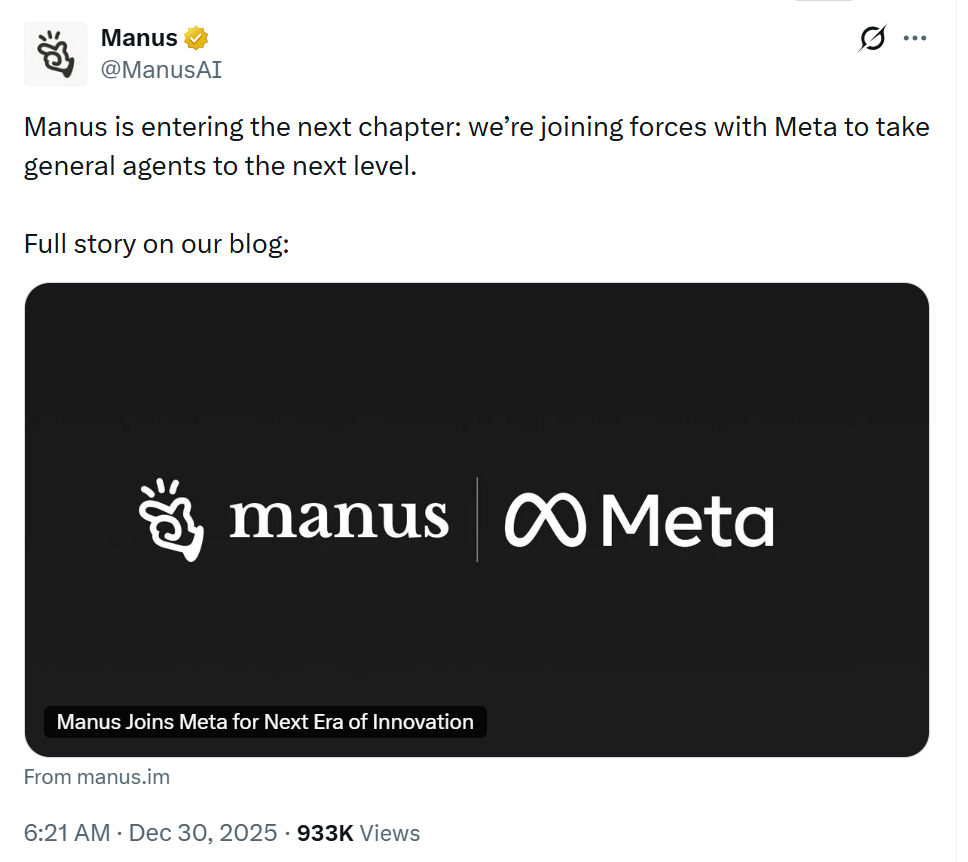Click the gold verified badge next to Manus

coord(198,37)
